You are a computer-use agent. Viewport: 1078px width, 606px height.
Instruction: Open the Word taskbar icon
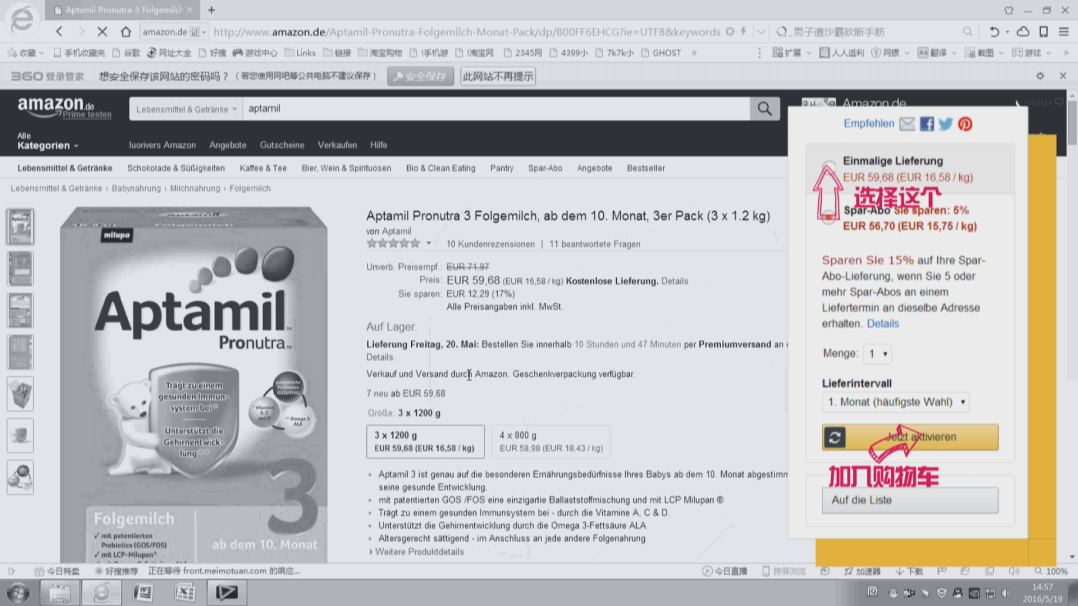click(x=143, y=592)
